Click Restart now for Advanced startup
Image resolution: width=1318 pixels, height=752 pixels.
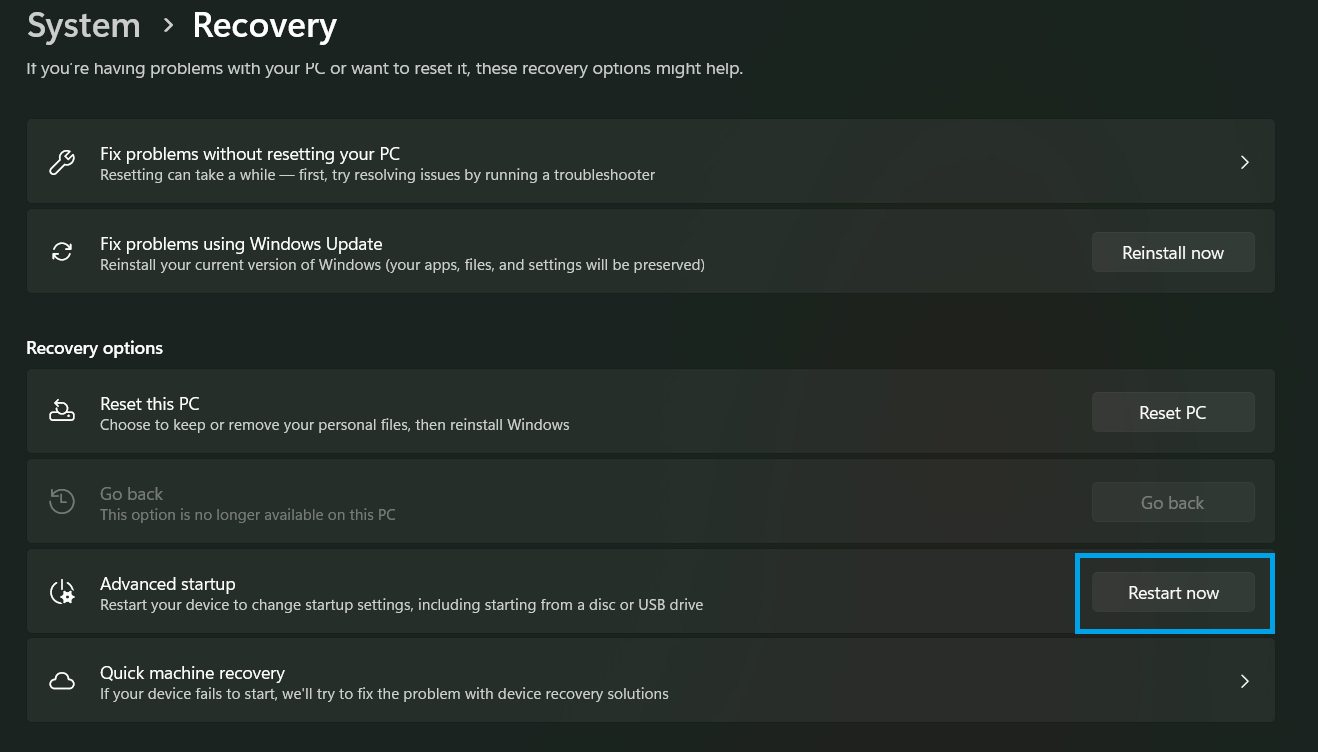[x=1173, y=593]
